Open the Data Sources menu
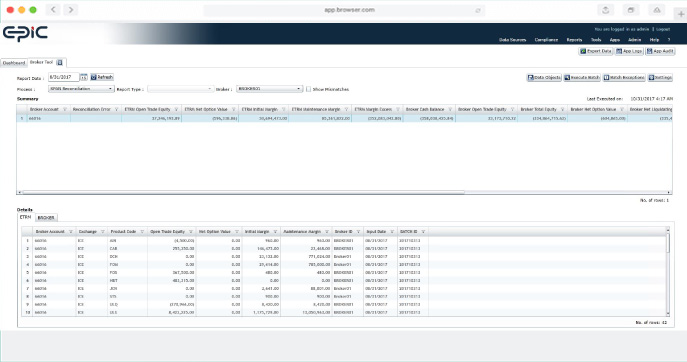 [x=512, y=40]
